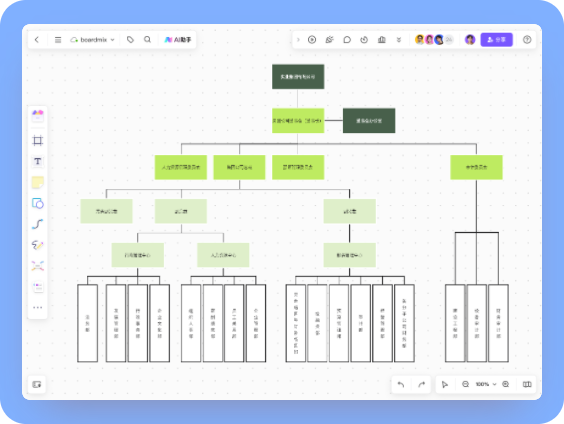Select the table list tool in the left toolbar

38,287
